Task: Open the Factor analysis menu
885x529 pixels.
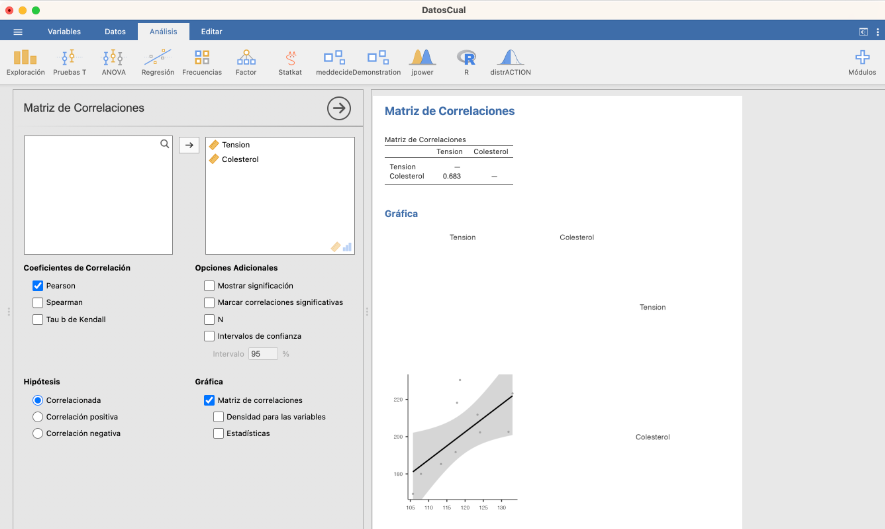Action: [x=246, y=62]
